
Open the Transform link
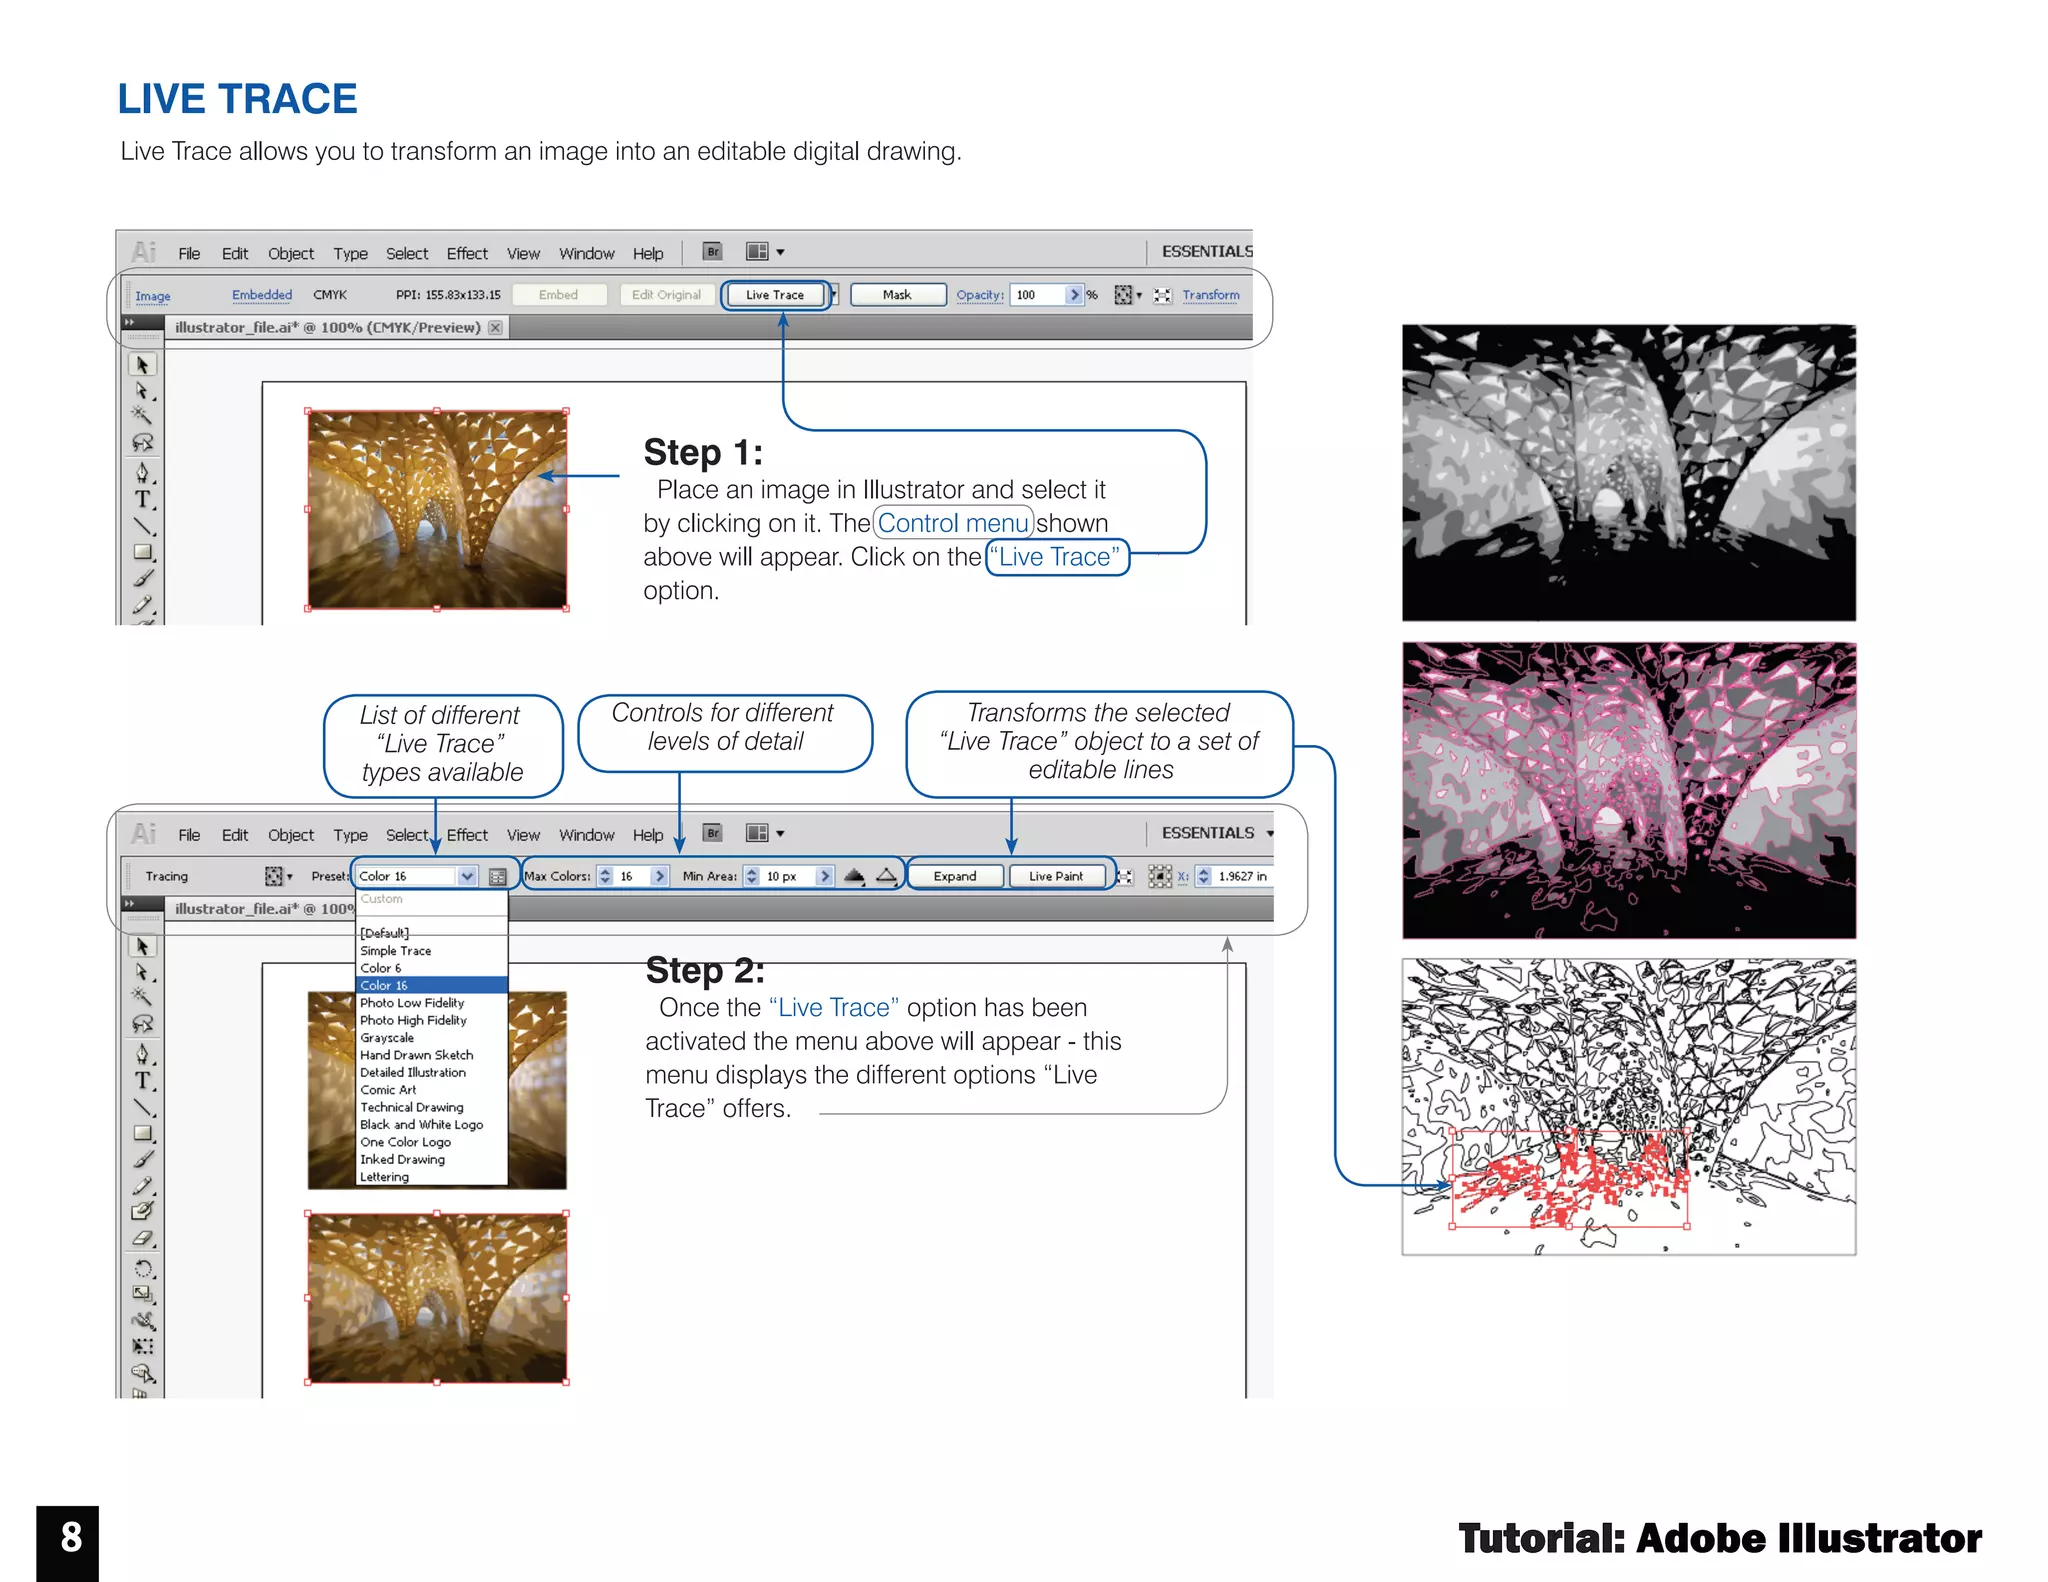pyautogui.click(x=1211, y=295)
